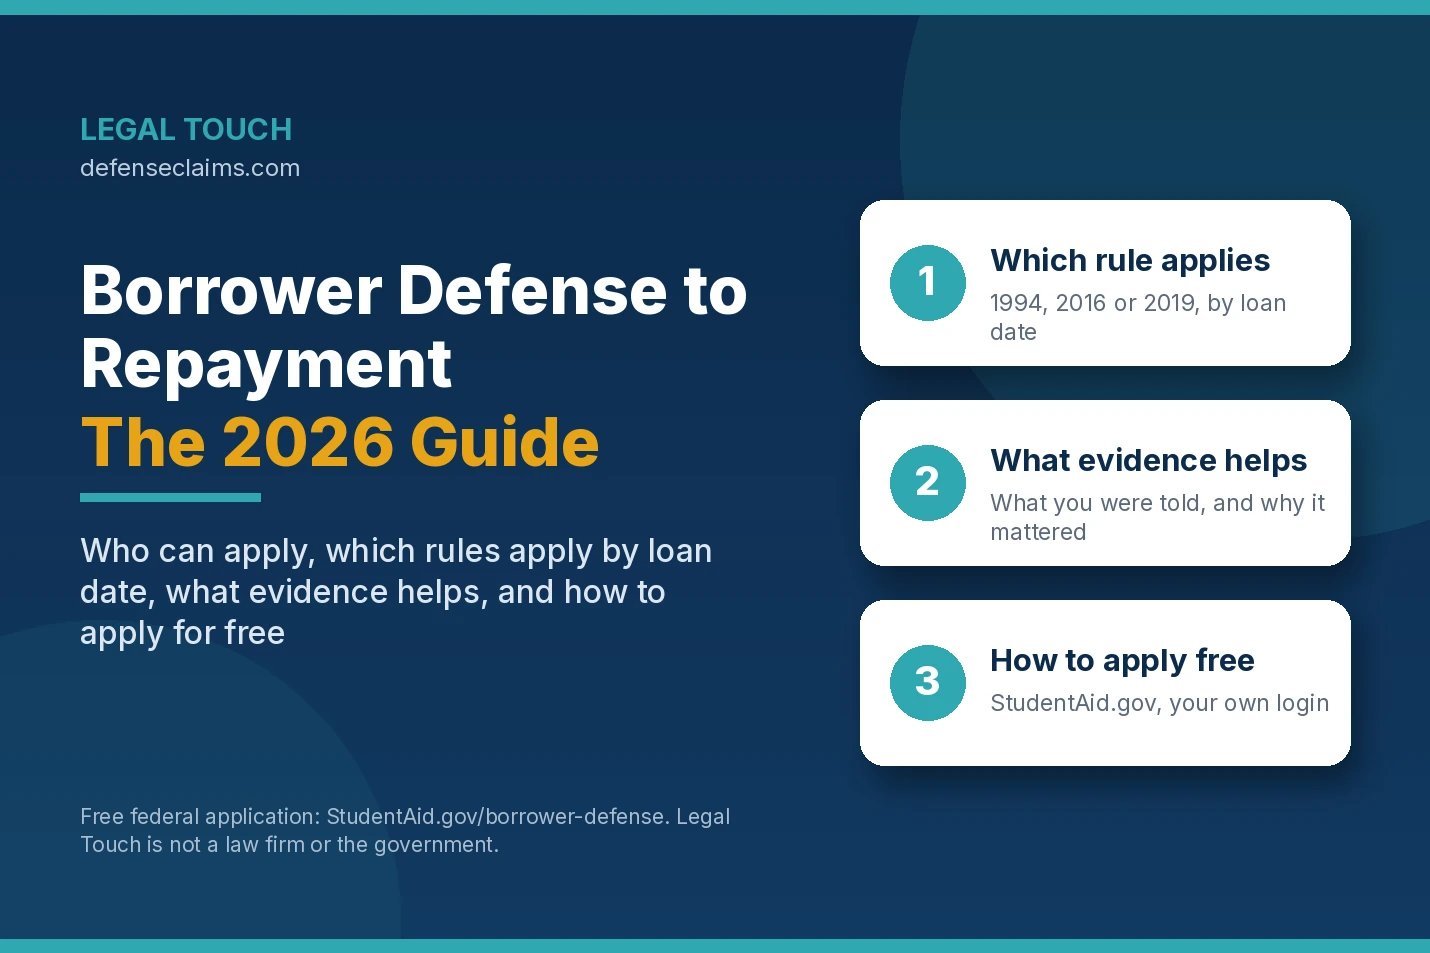Screen dimensions: 1430x953
Task: Click the "Free federal application" footer disclaimer
Action: [x=405, y=830]
